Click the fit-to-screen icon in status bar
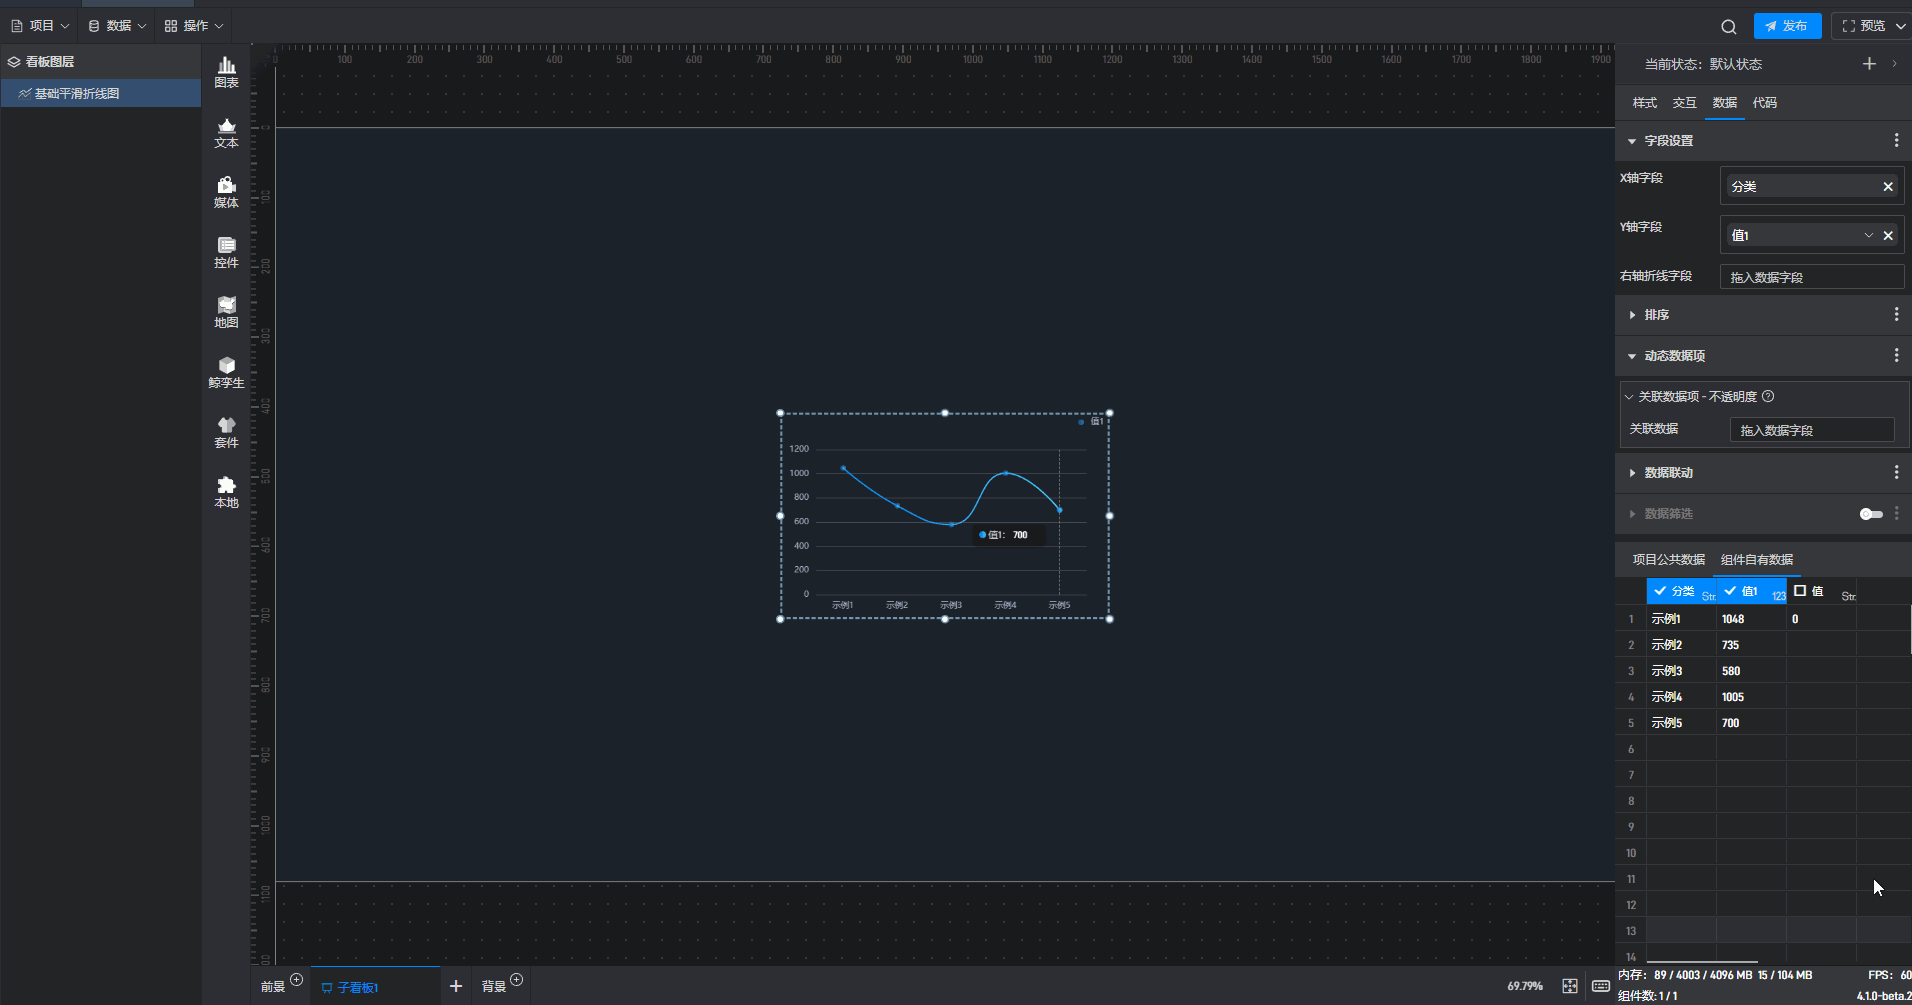This screenshot has height=1005, width=1912. pyautogui.click(x=1570, y=986)
